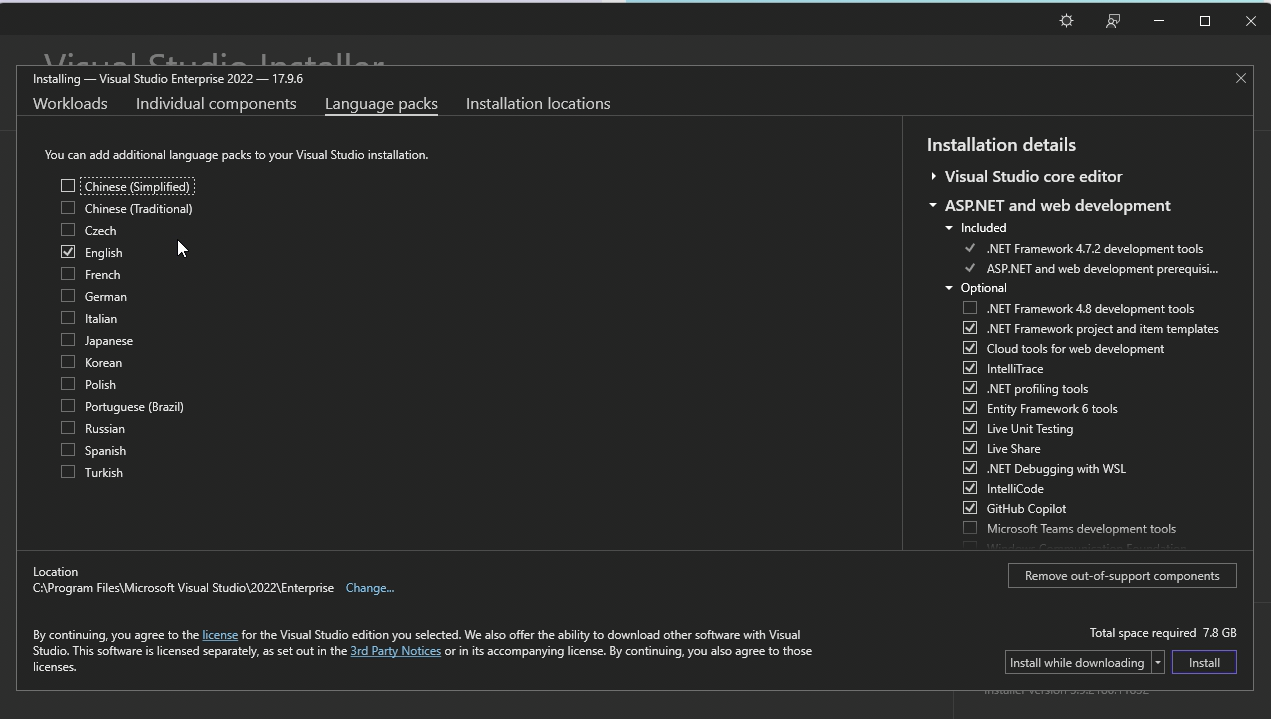
Task: Uncheck the Live Share option
Action: [970, 448]
